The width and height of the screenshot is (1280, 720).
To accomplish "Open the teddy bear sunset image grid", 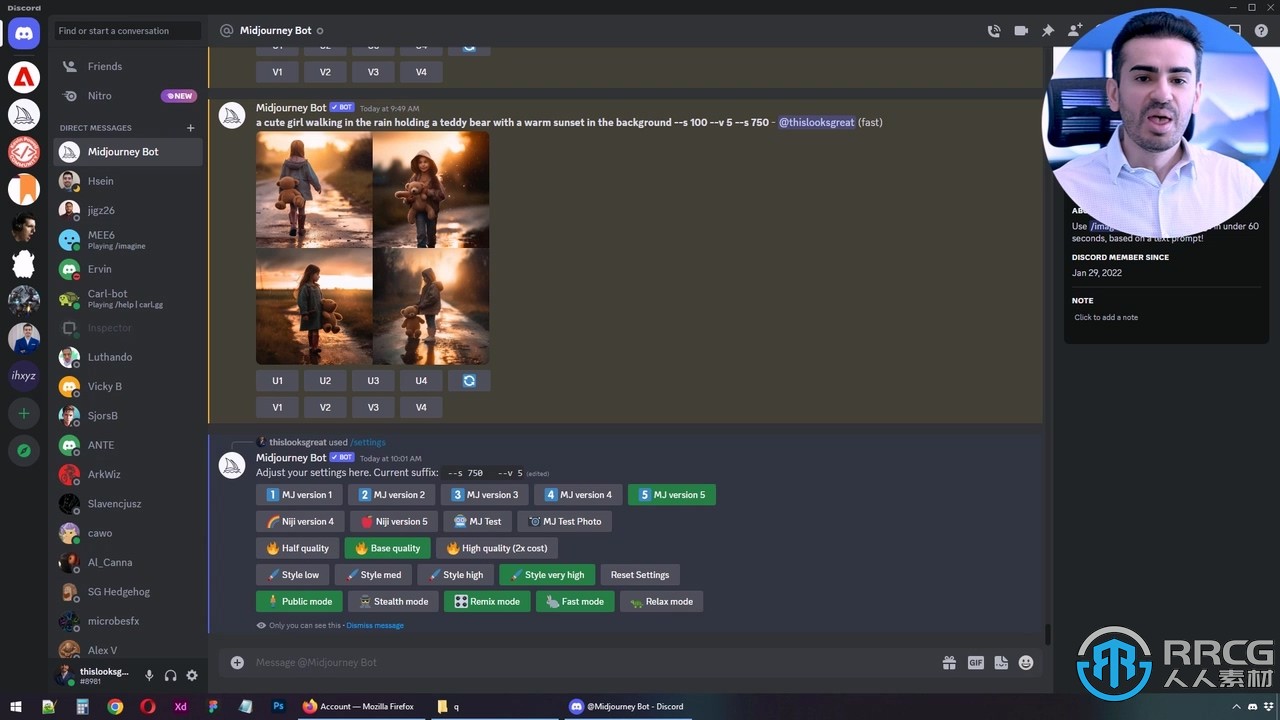I will tap(372, 248).
